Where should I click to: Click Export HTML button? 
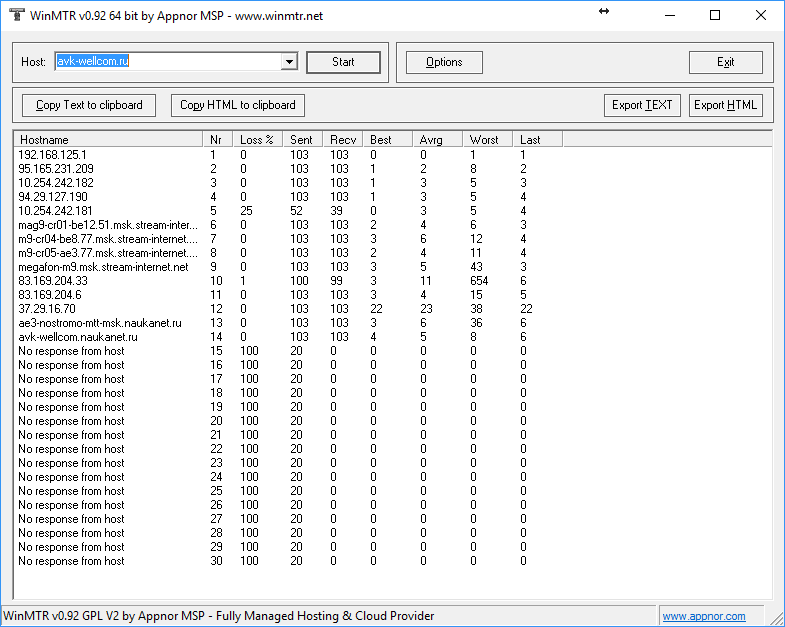(x=725, y=105)
